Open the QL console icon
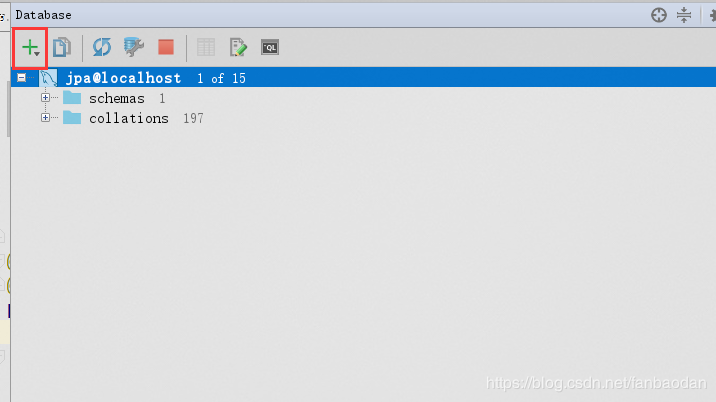The width and height of the screenshot is (716, 402). pyautogui.click(x=270, y=47)
